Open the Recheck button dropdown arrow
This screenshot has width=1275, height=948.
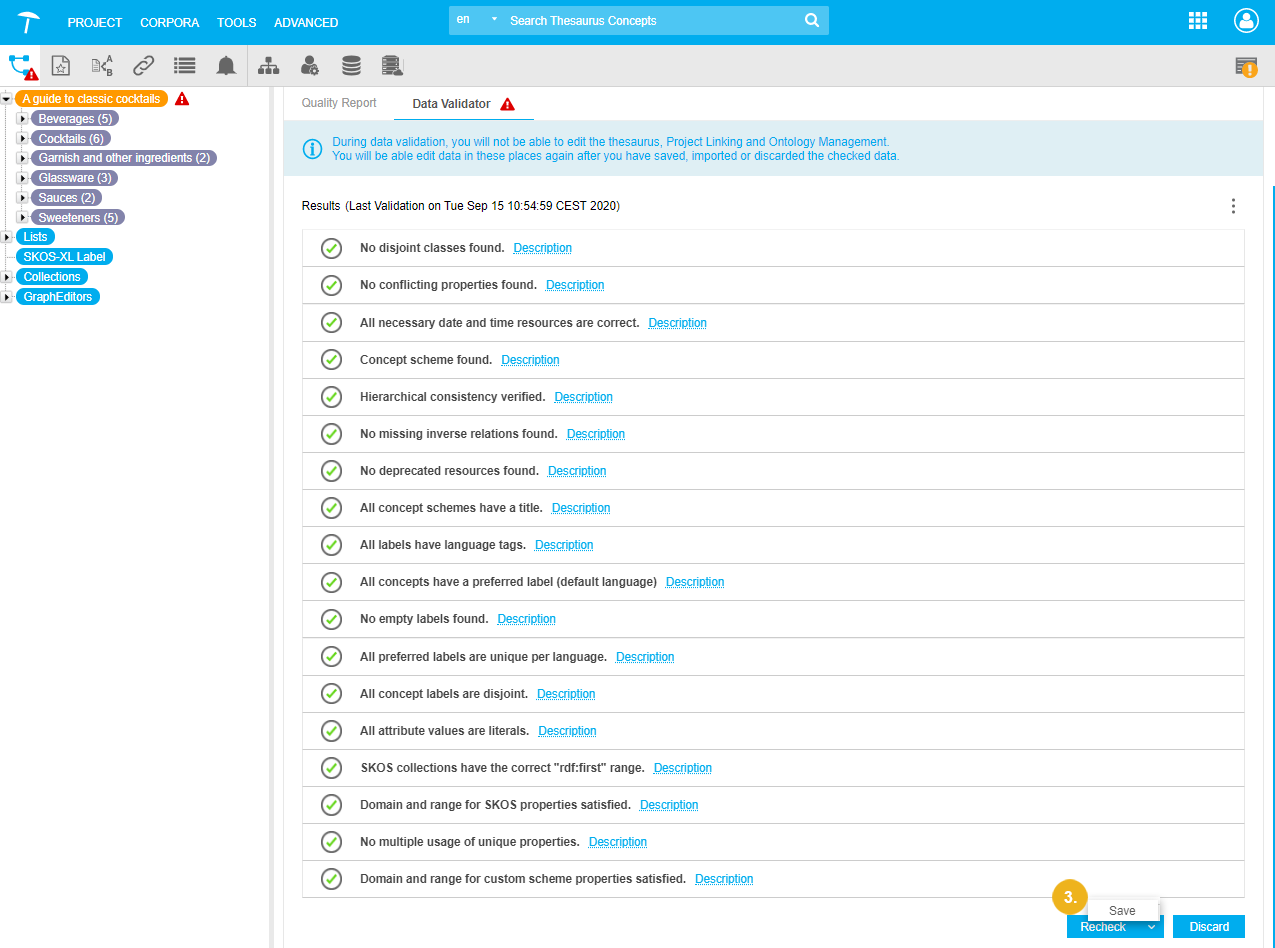[1152, 927]
